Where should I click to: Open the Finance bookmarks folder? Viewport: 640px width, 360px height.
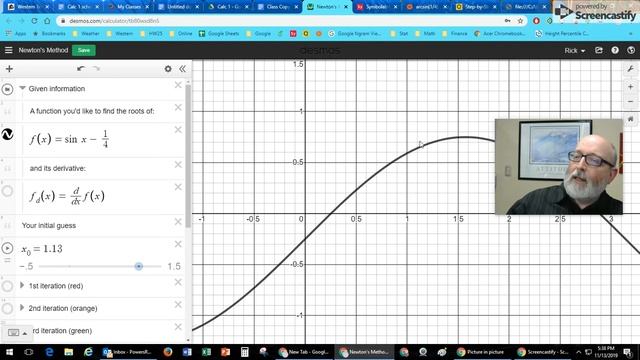click(x=455, y=33)
